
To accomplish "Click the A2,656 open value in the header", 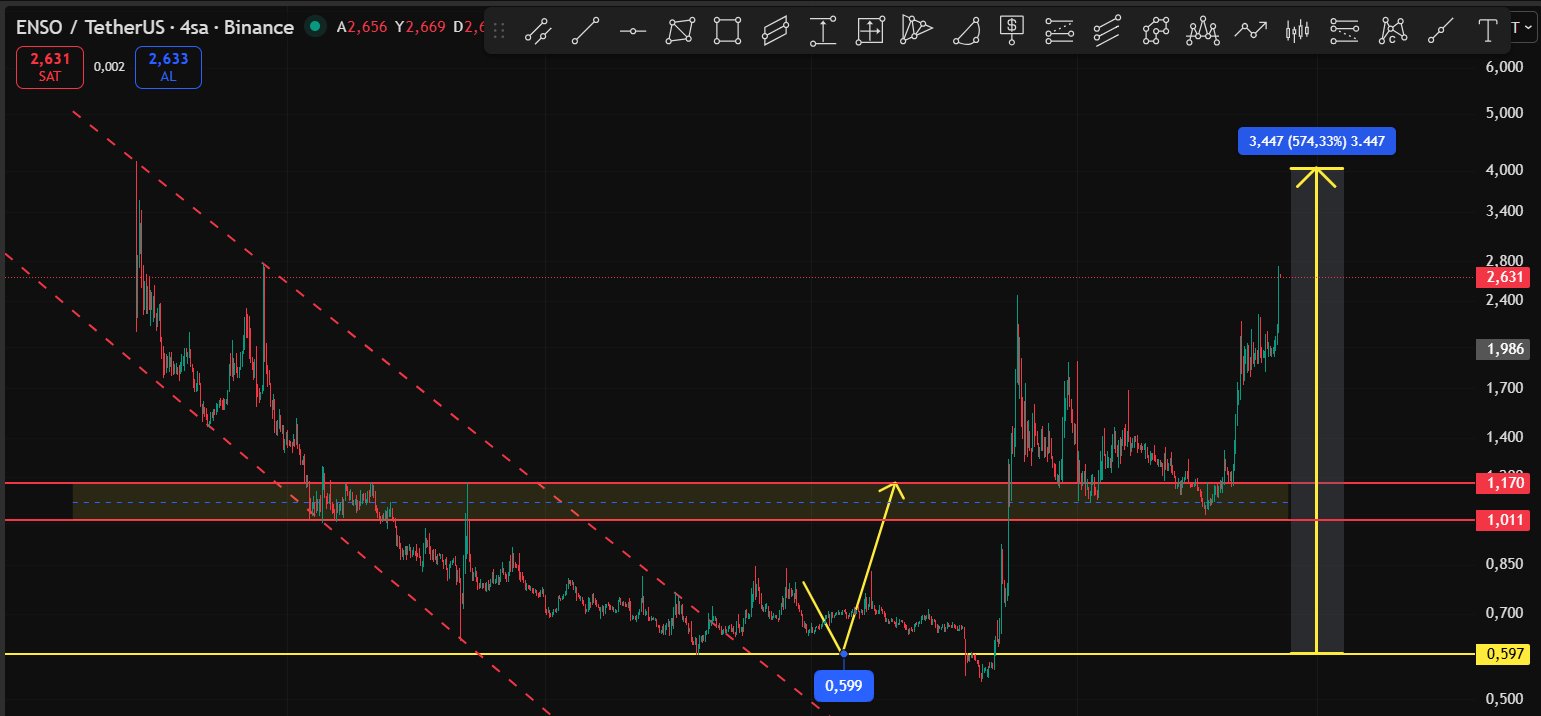I will click(362, 27).
